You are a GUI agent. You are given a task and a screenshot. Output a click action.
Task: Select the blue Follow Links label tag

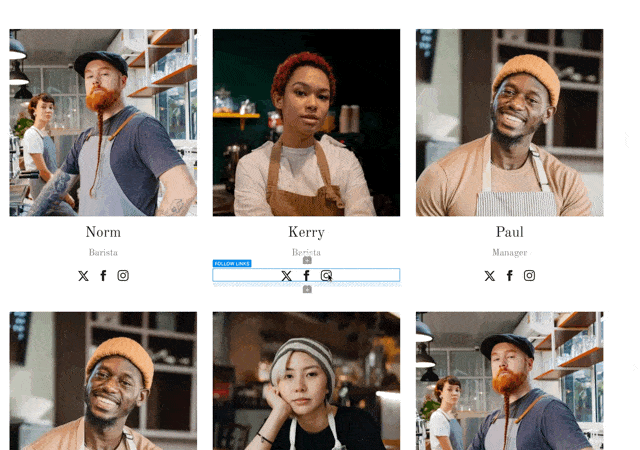pyautogui.click(x=232, y=264)
